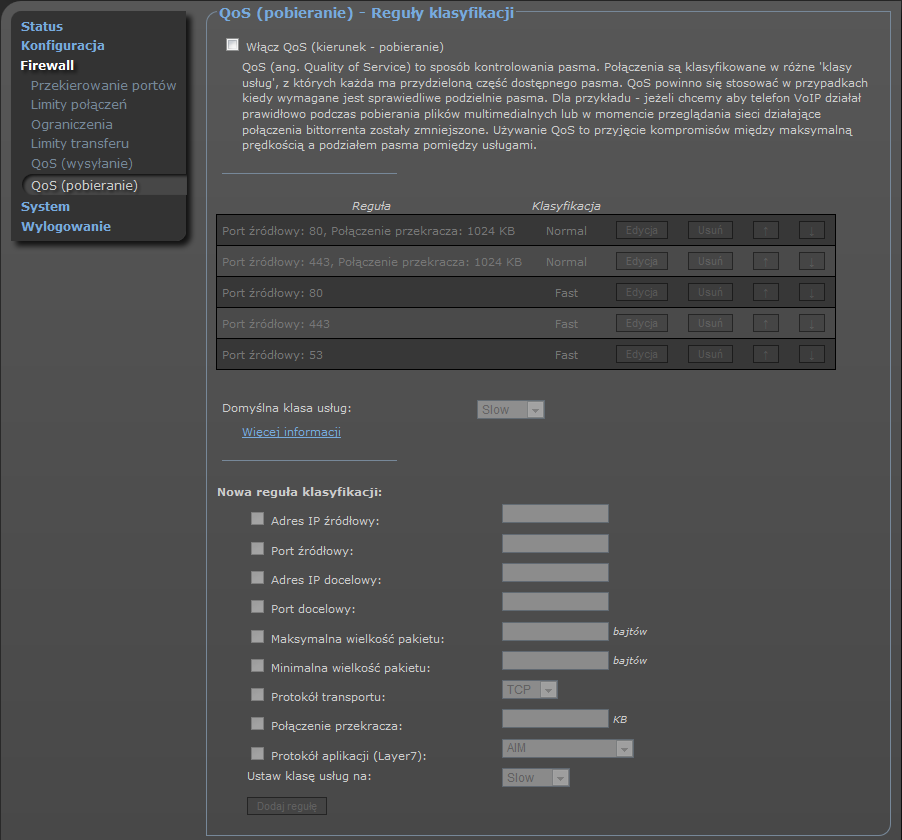Check the Protokół transportu option
Screen dimensions: 902x840
click(x=257, y=695)
